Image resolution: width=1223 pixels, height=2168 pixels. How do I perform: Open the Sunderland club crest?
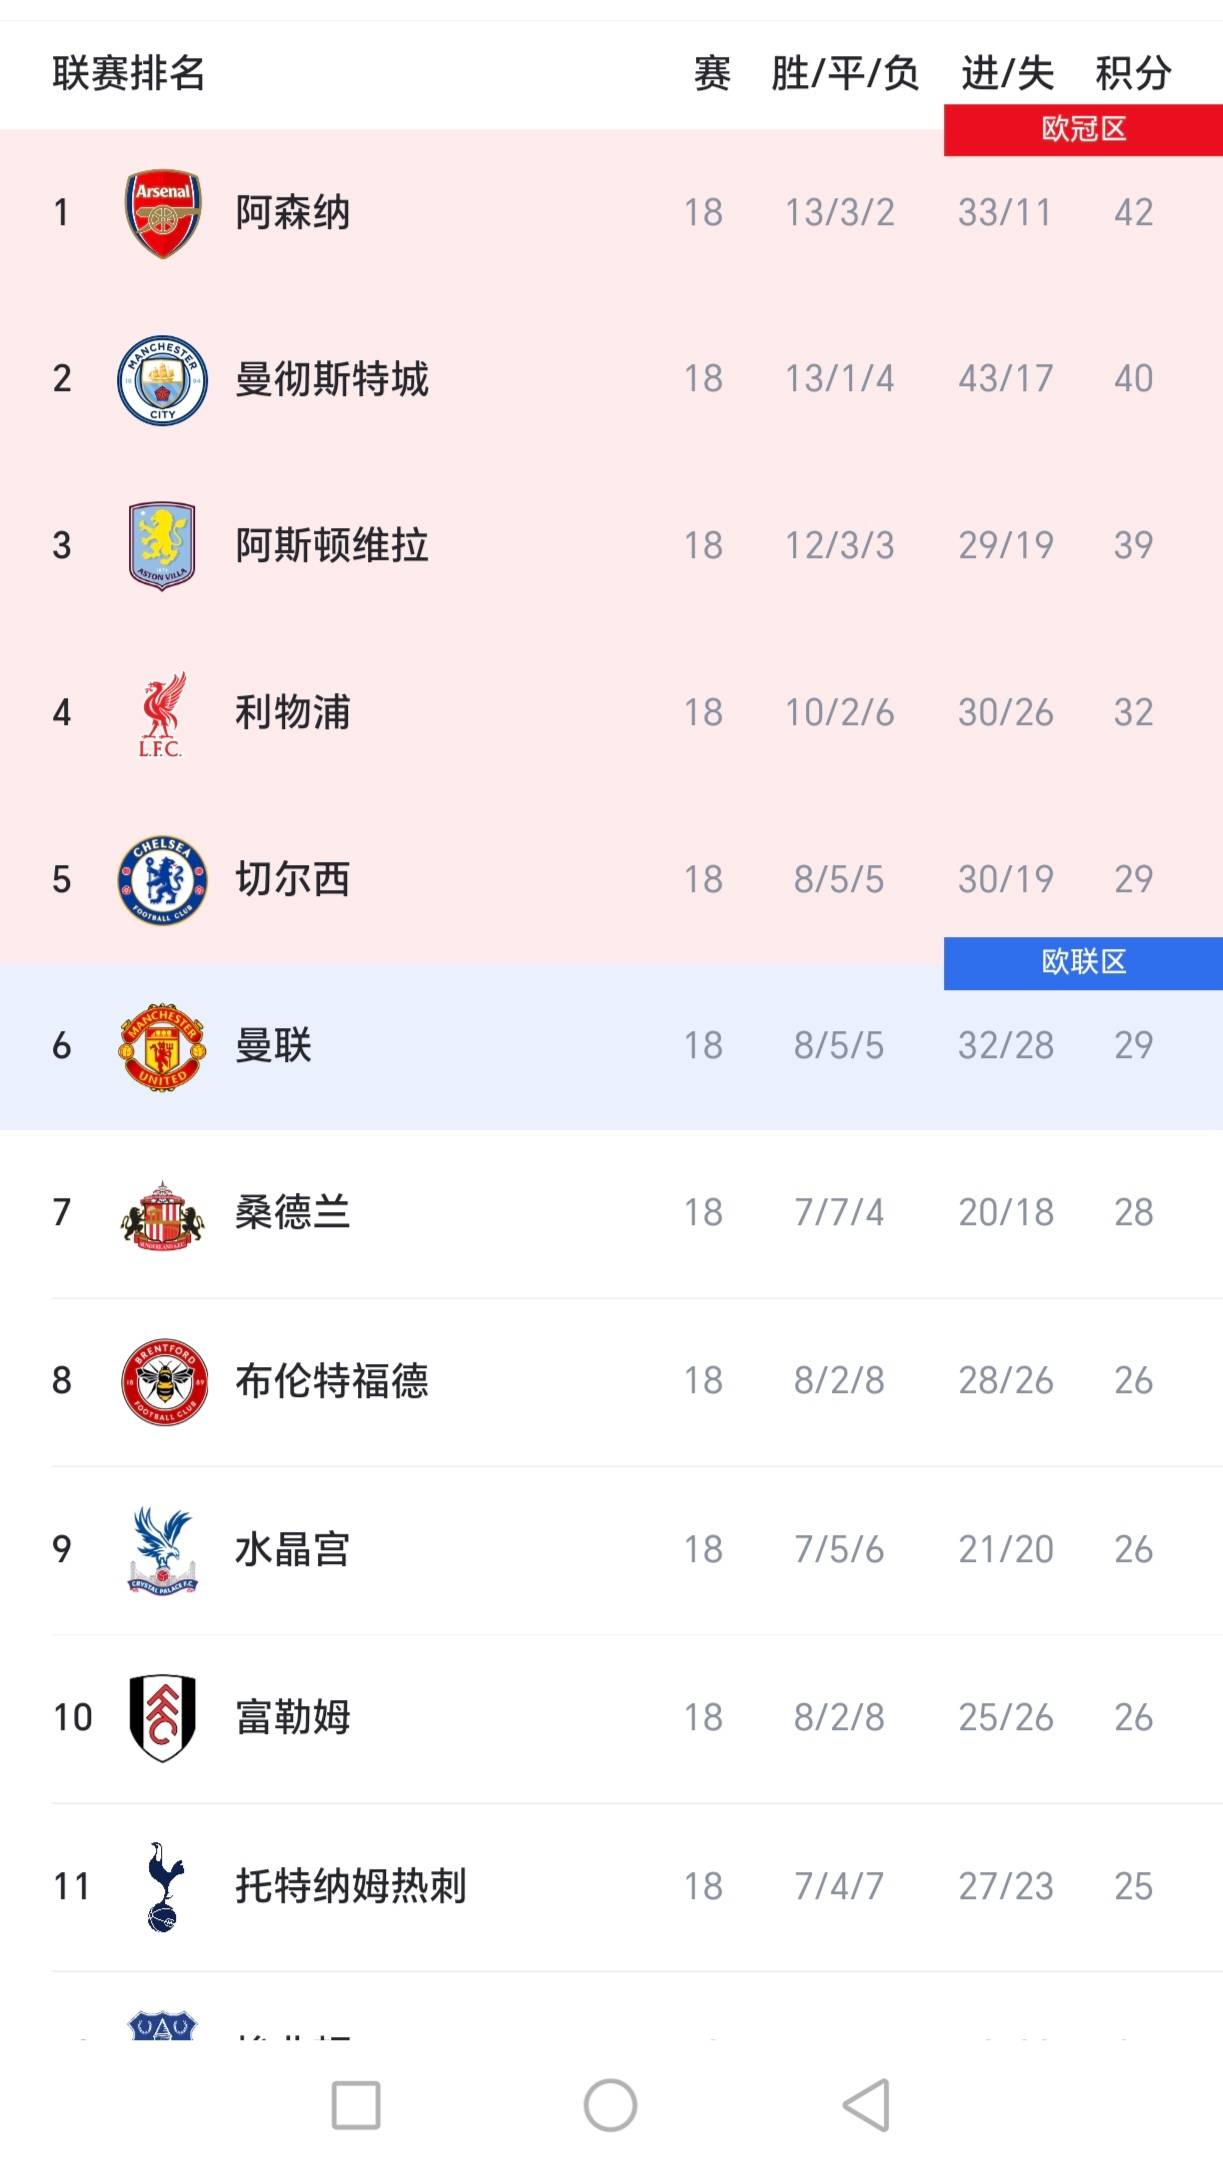(x=163, y=1214)
